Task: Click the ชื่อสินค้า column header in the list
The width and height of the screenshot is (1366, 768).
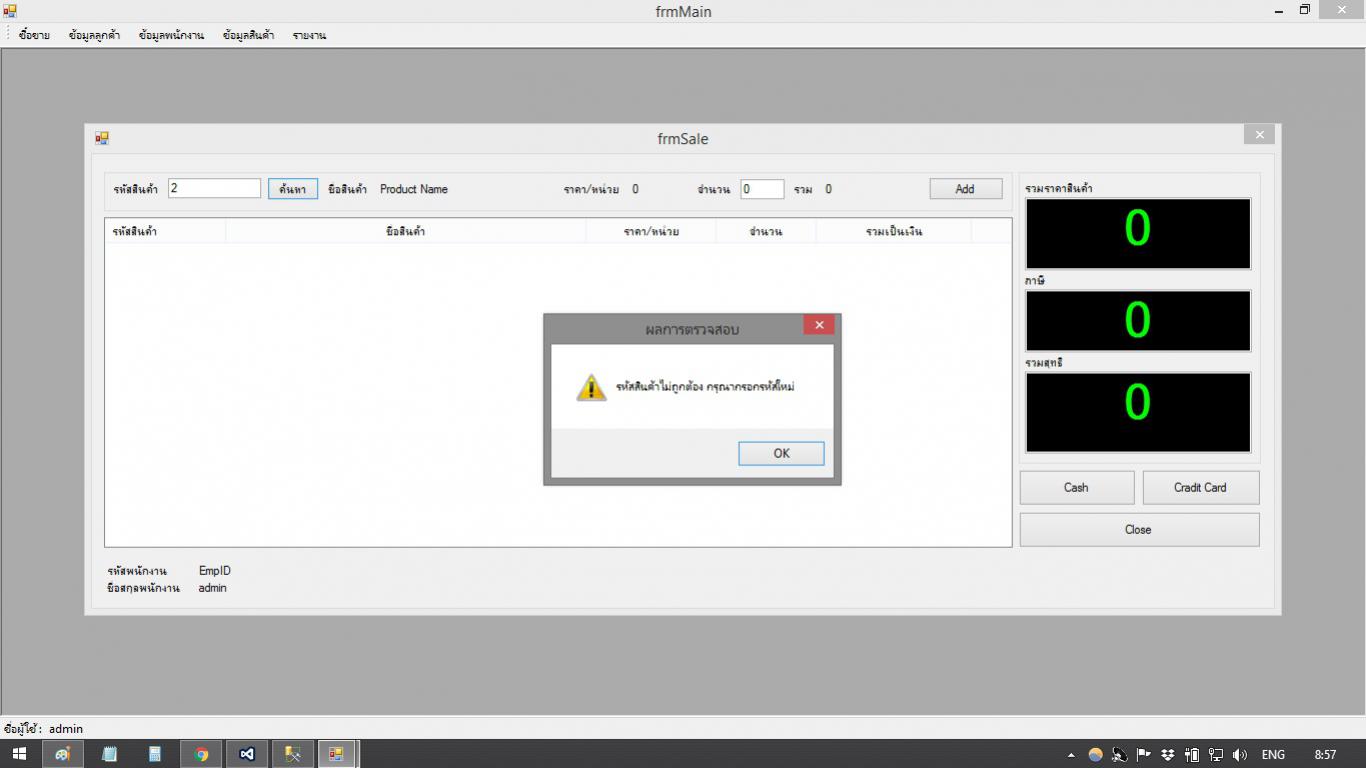Action: (405, 231)
